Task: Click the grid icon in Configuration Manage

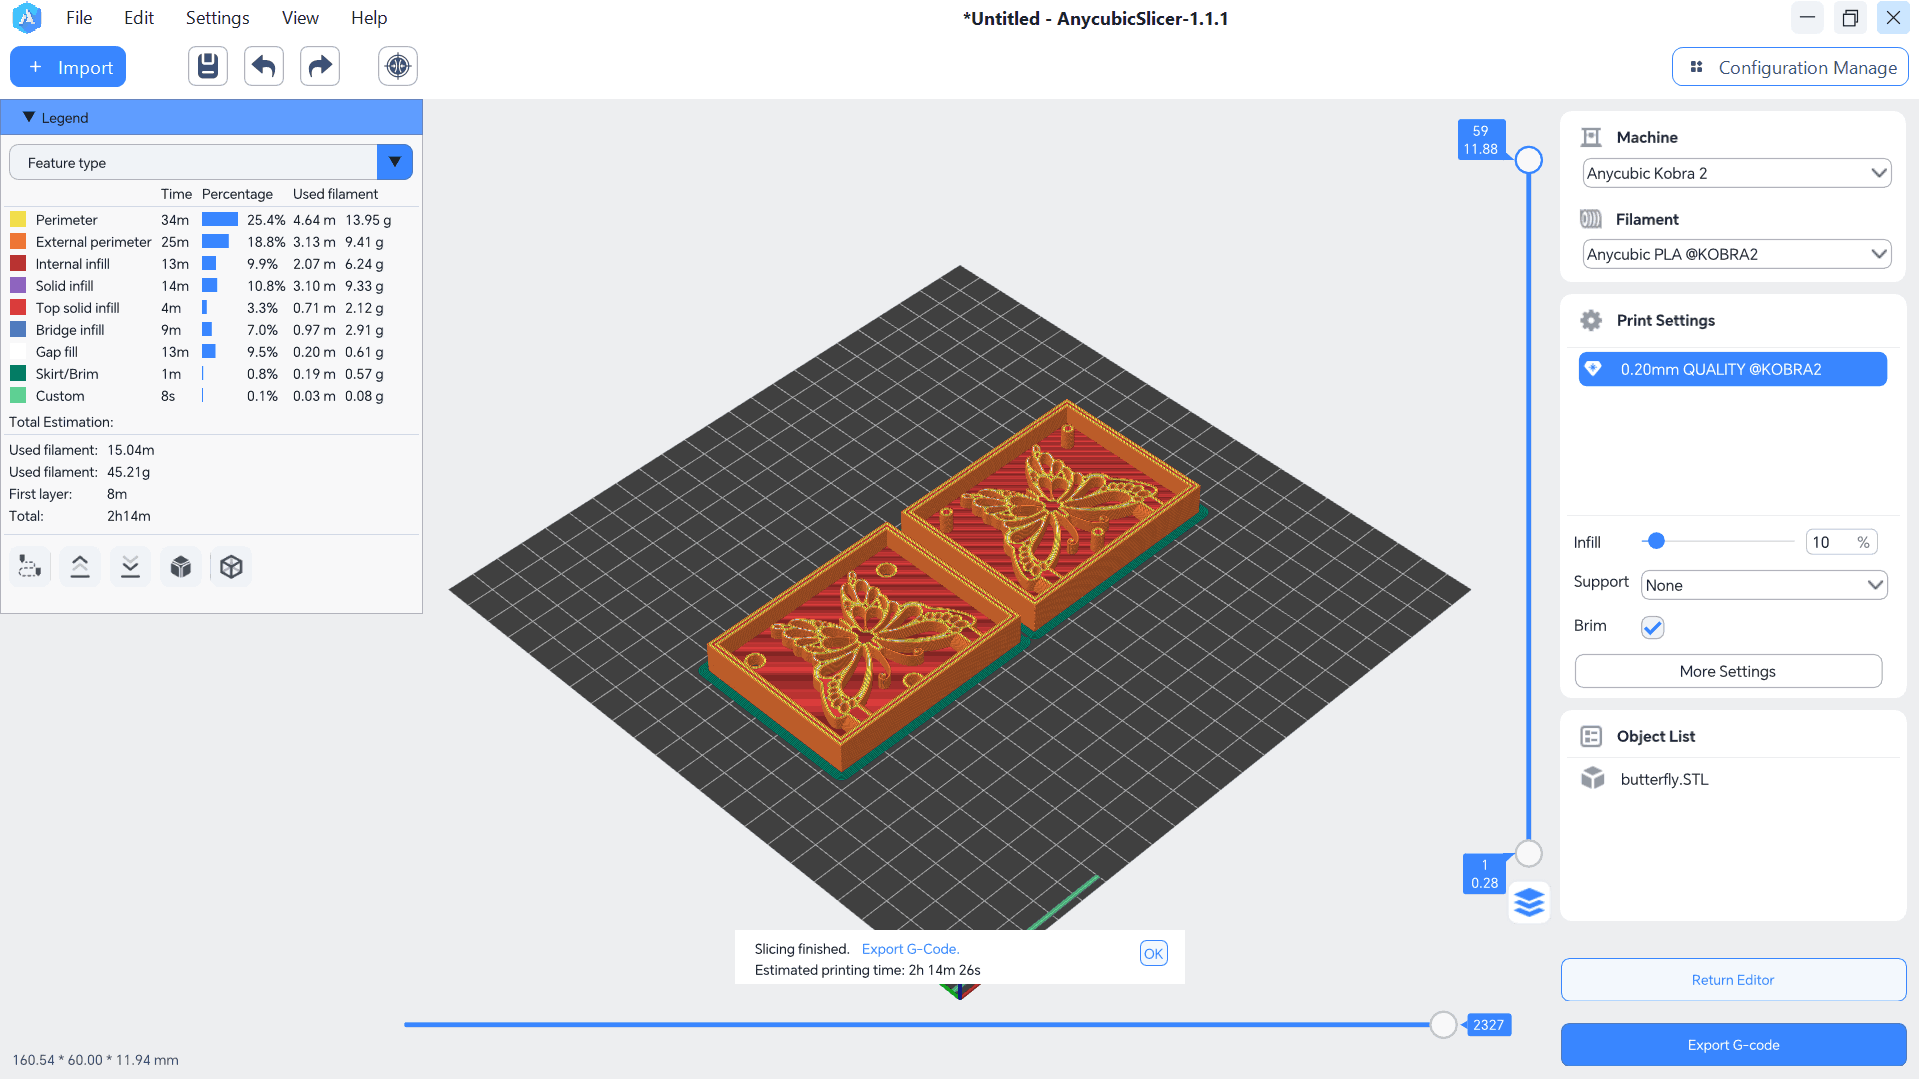Action: 1696,67
